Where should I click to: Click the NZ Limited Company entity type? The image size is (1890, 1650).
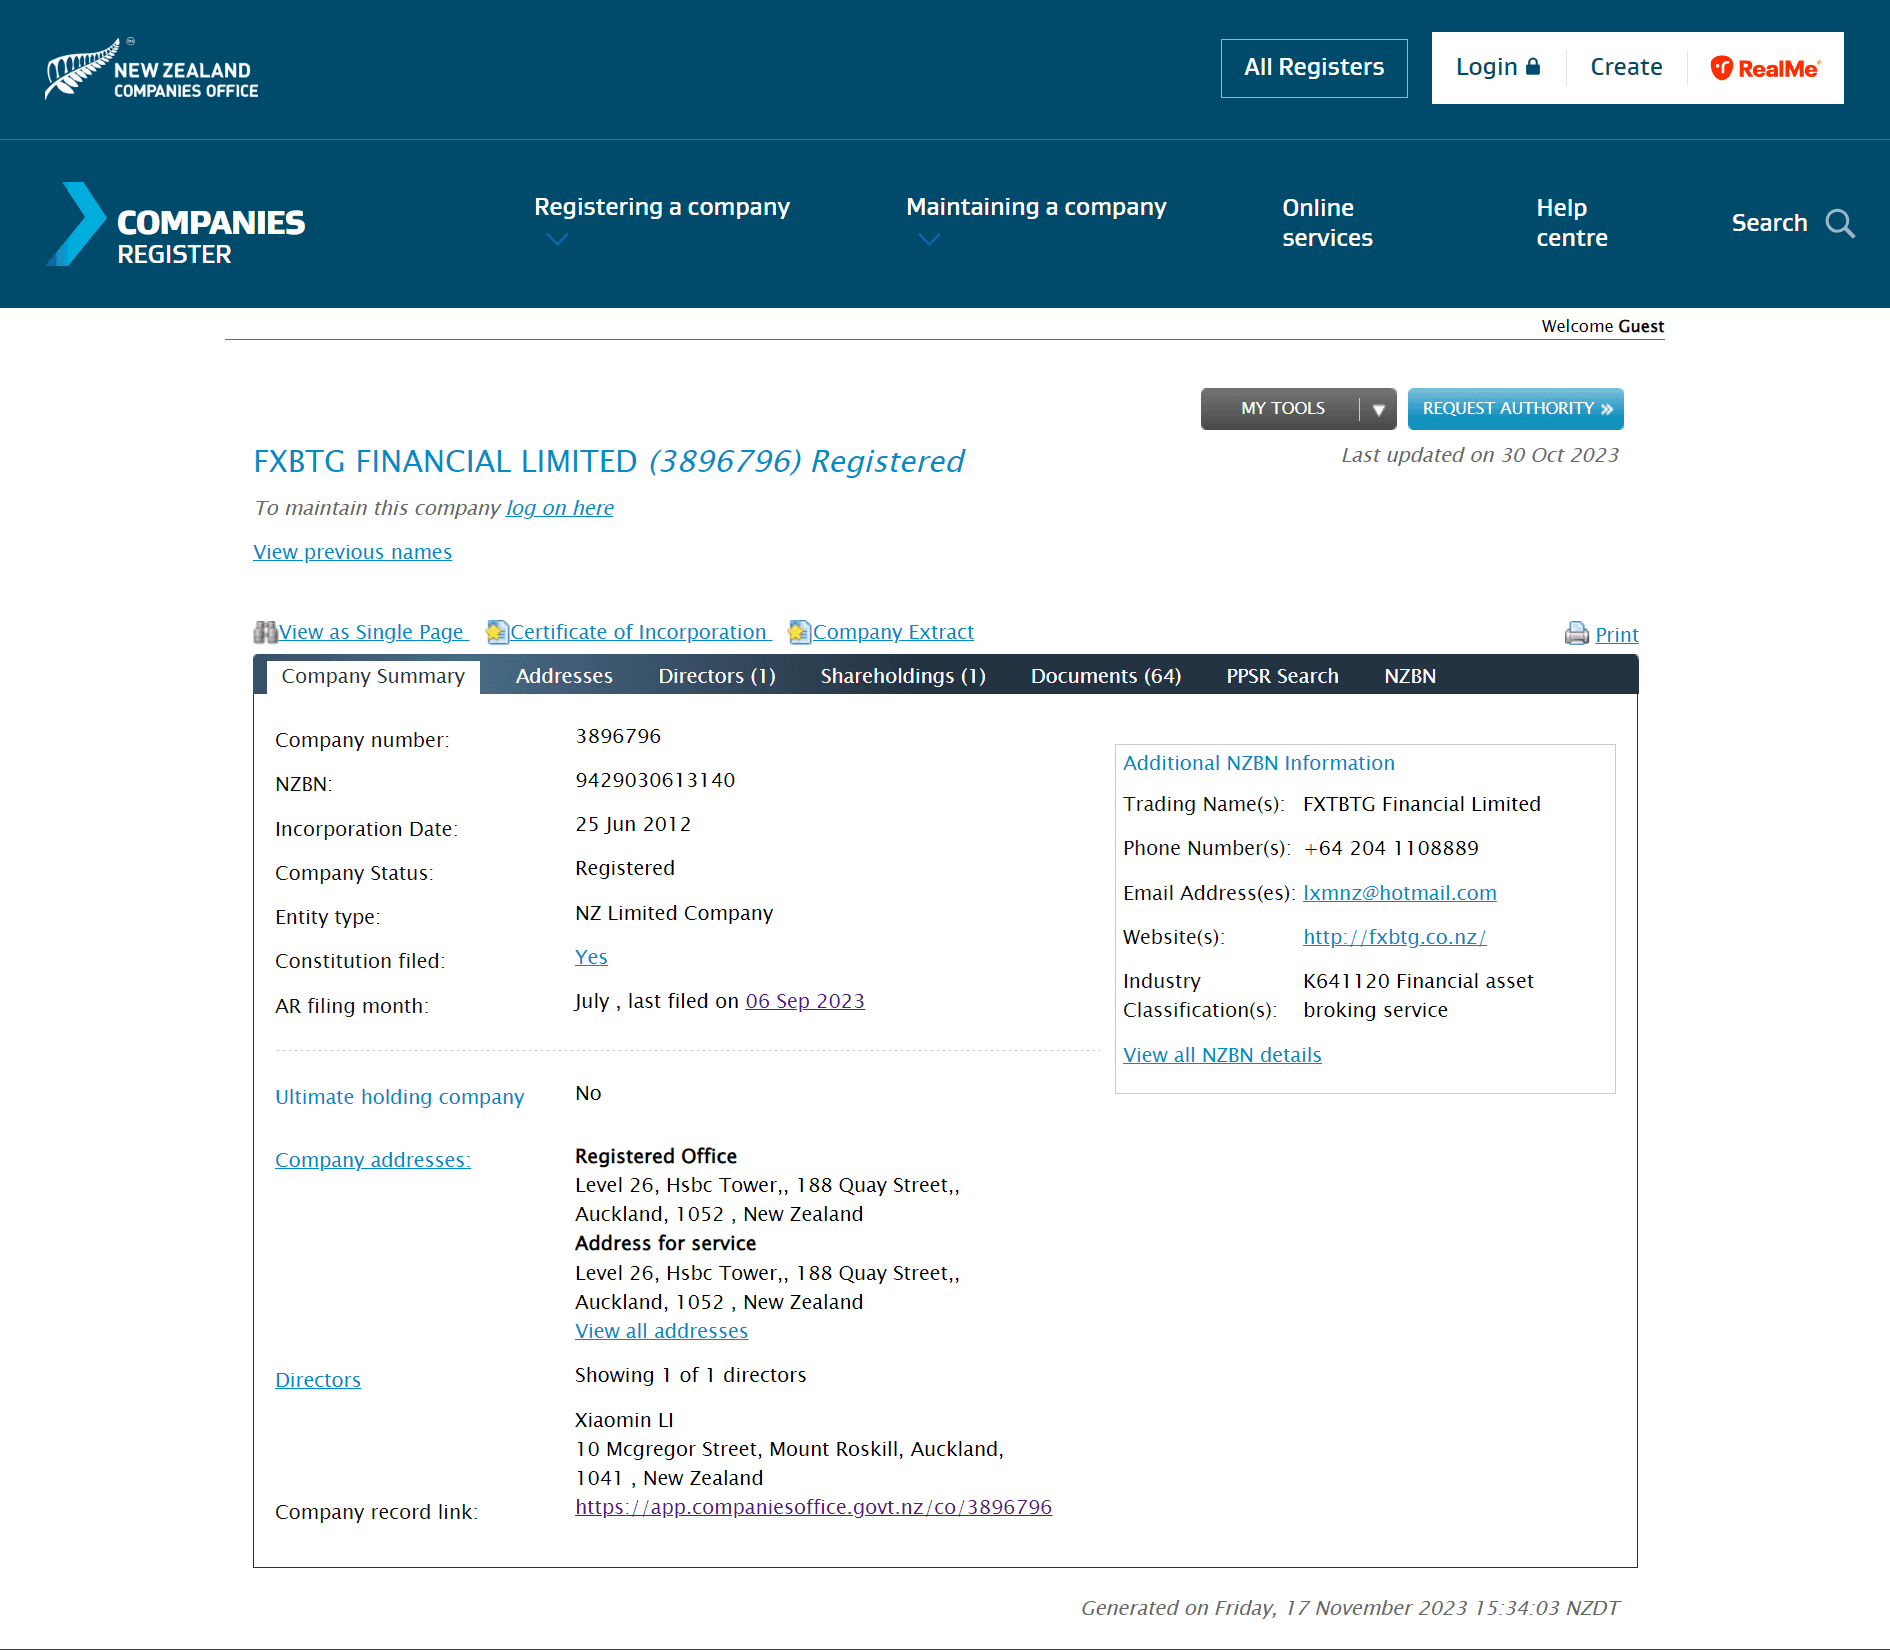(x=674, y=913)
